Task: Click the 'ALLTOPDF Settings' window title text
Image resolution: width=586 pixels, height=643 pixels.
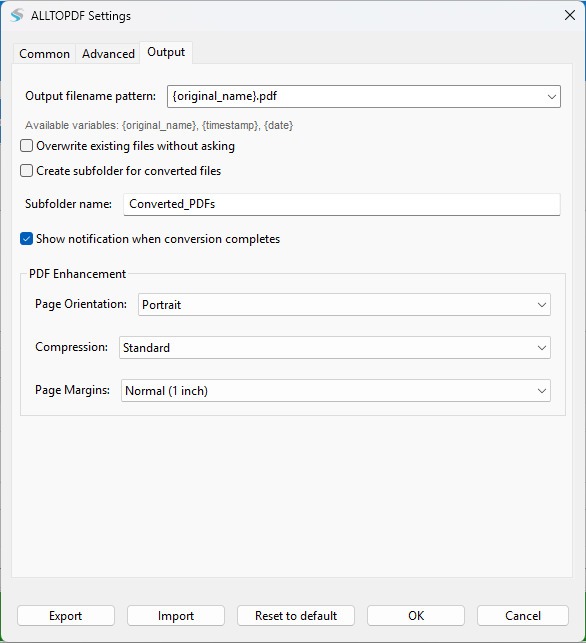Action: click(x=81, y=16)
